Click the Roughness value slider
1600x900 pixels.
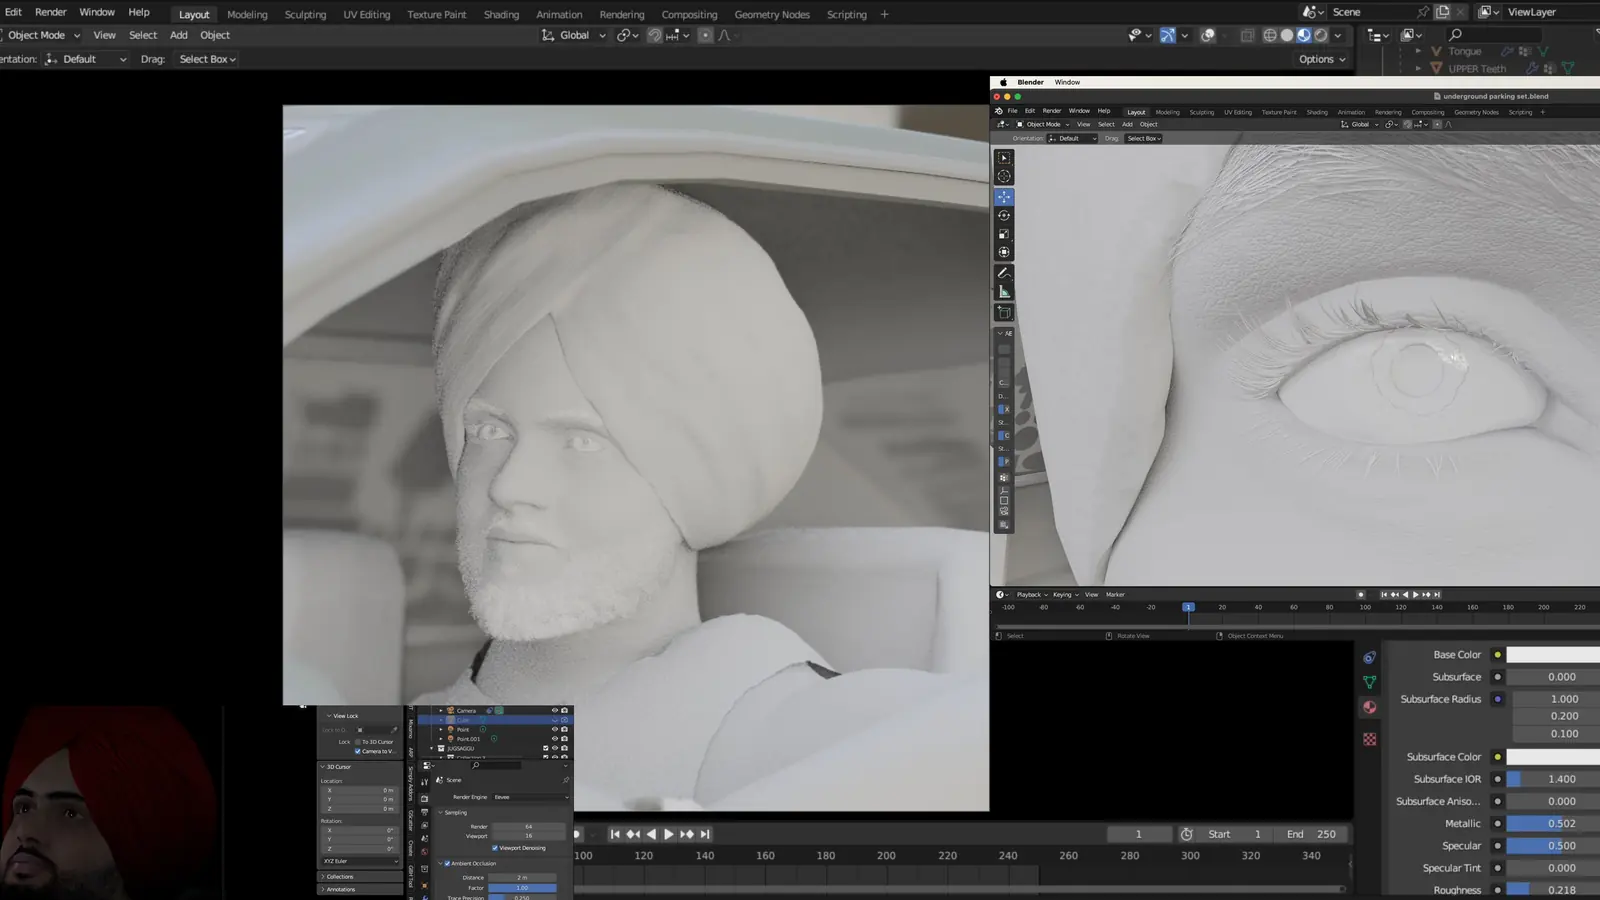click(x=1553, y=890)
